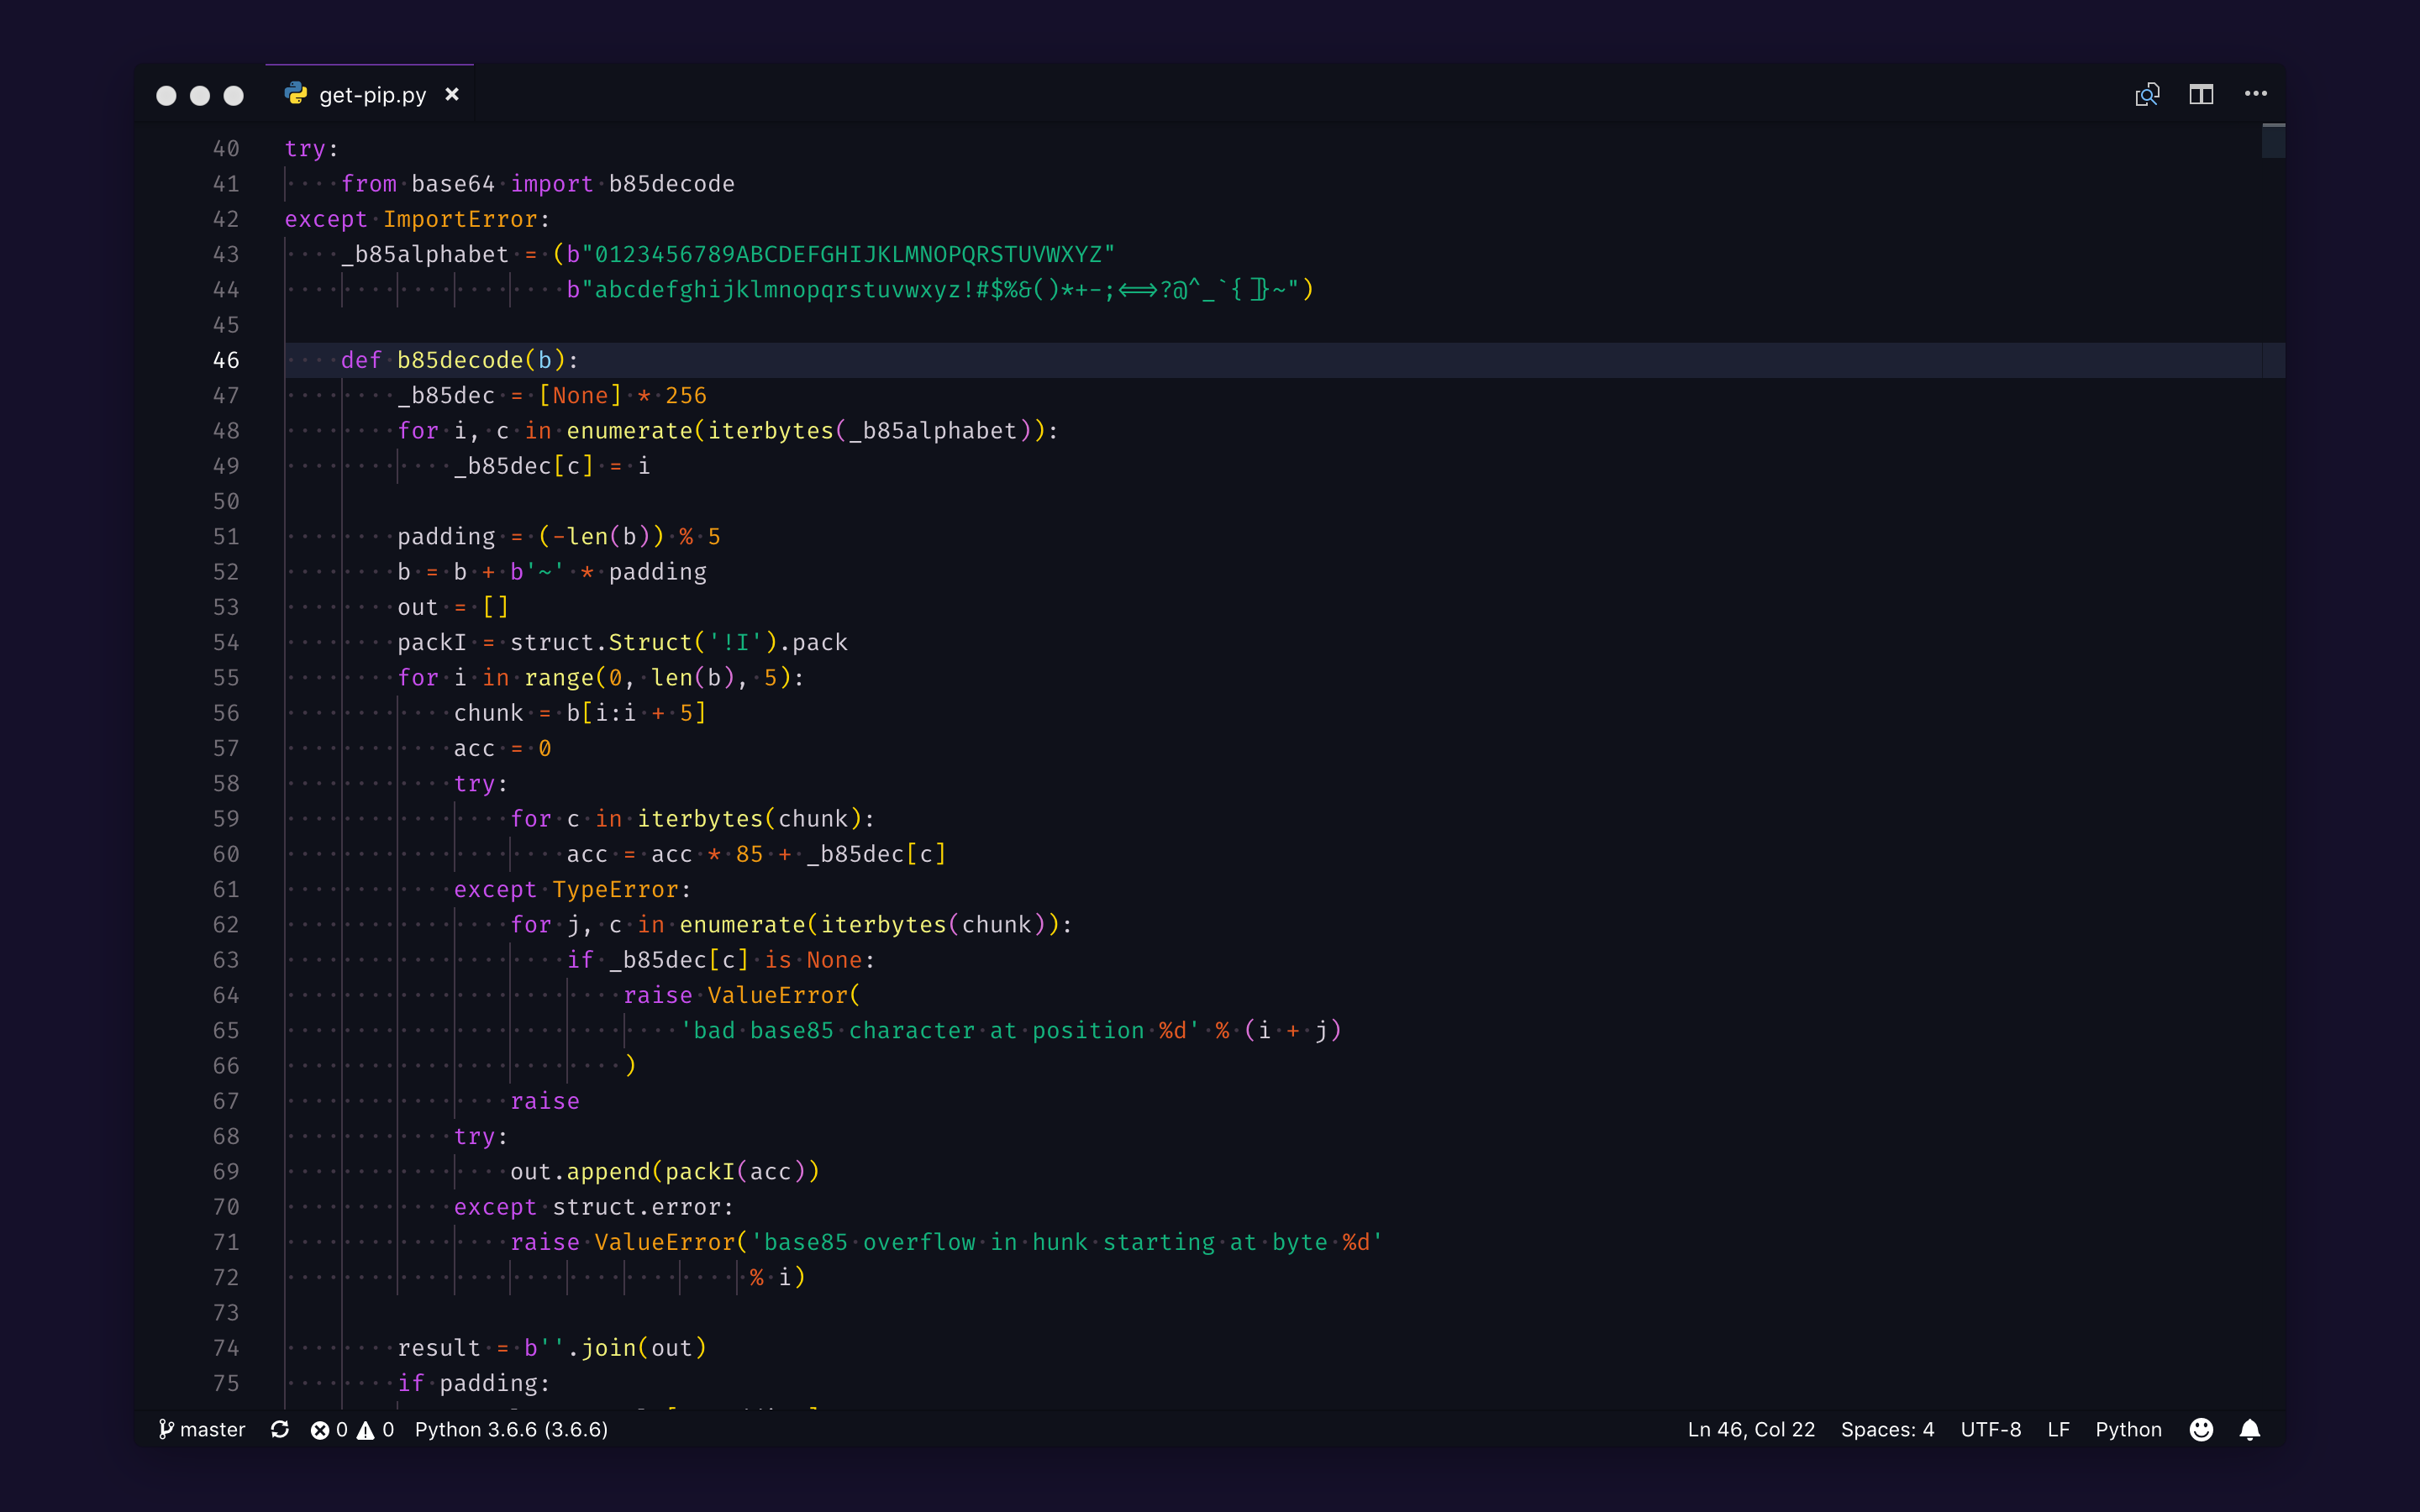This screenshot has width=2420, height=1512.
Task: Open language mode selector showing Python
Action: tap(2128, 1429)
